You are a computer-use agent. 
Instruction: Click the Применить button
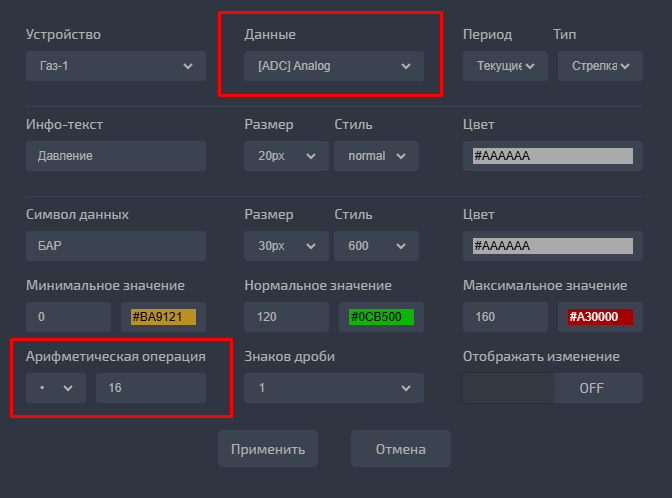pos(268,449)
